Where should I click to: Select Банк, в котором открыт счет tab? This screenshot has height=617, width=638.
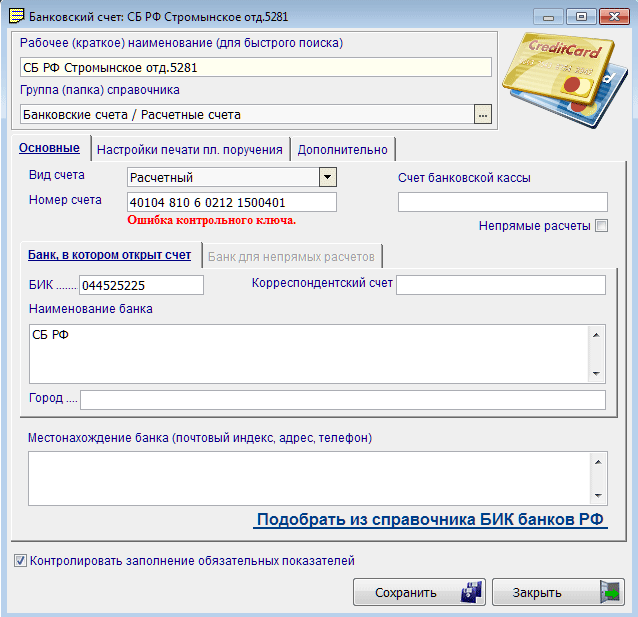click(109, 255)
